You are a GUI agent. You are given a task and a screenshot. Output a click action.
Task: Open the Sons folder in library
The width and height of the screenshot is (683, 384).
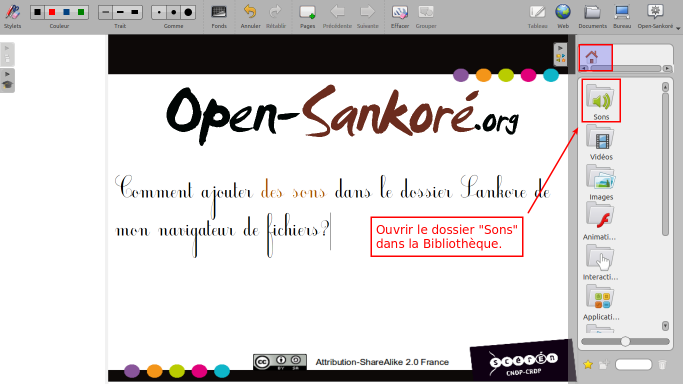pyautogui.click(x=601, y=101)
